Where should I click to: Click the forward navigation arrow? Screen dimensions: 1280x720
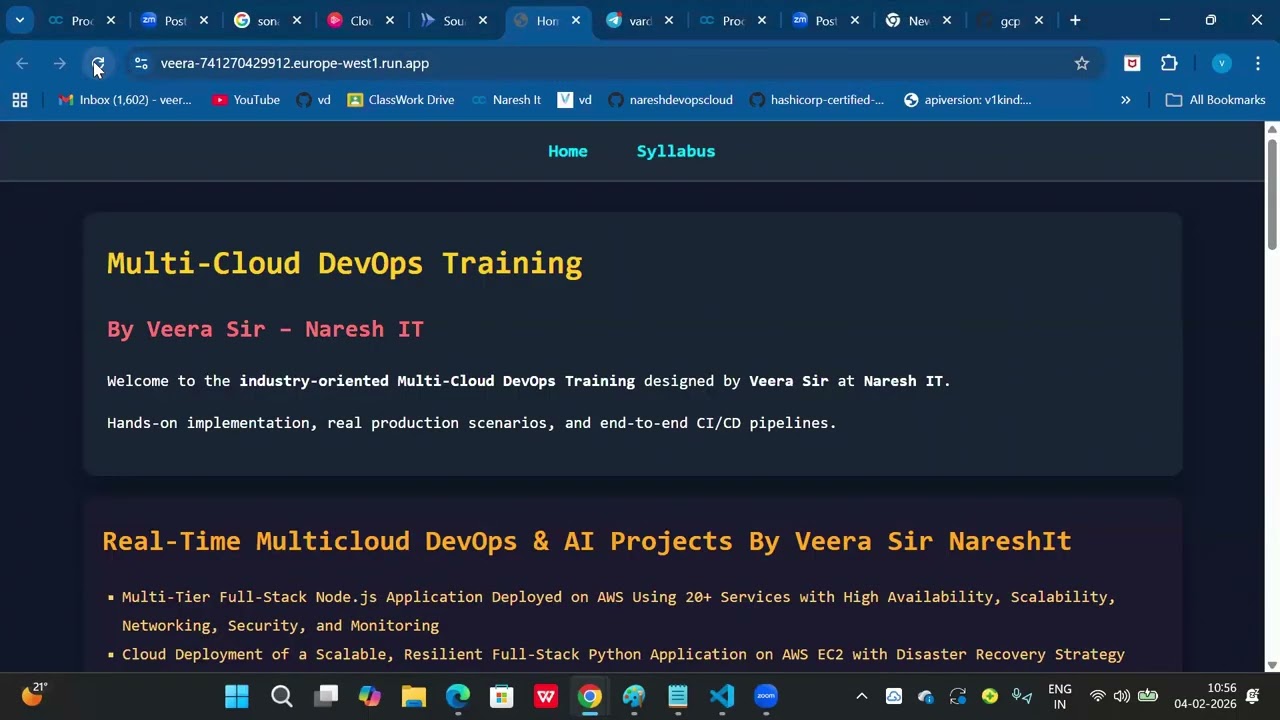pos(60,63)
